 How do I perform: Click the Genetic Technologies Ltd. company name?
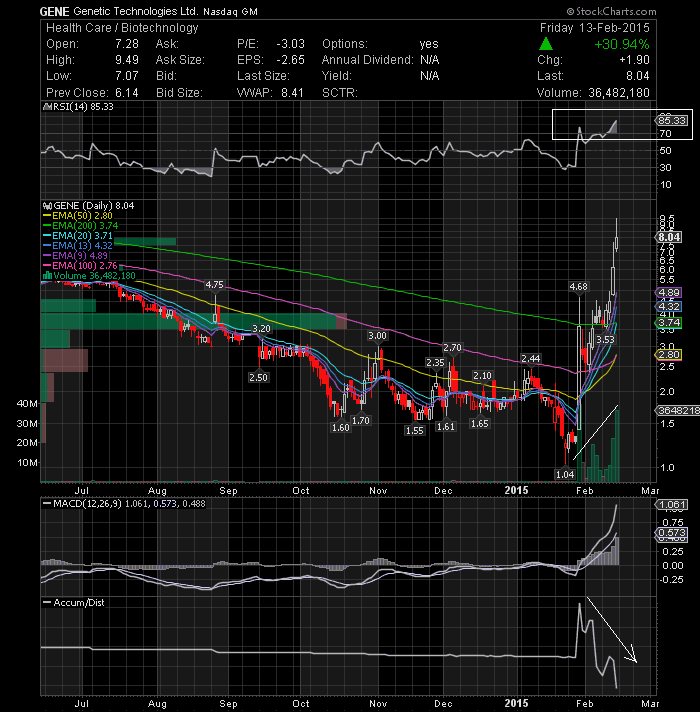coord(135,11)
